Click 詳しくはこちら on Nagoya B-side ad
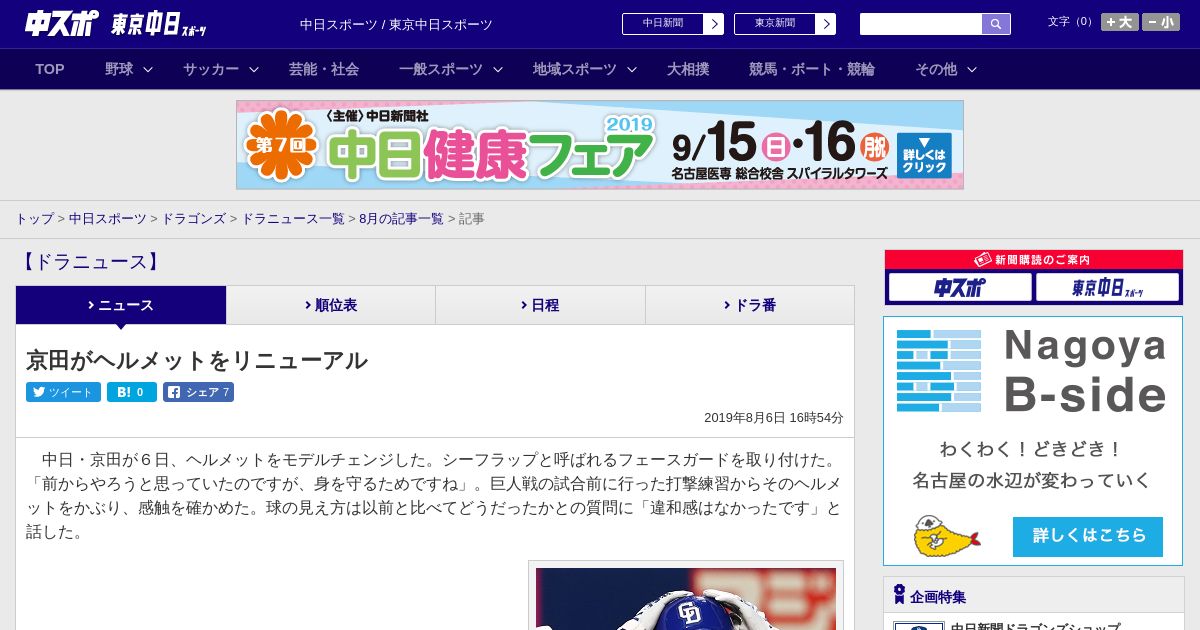The height and width of the screenshot is (630, 1200). click(1088, 536)
